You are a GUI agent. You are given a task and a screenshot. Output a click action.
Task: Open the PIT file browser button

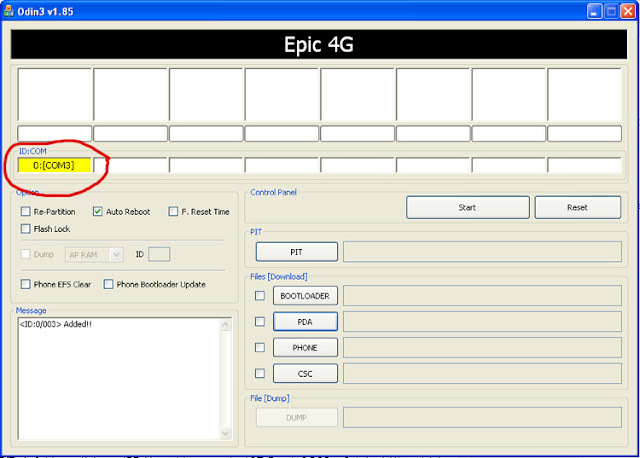point(297,252)
